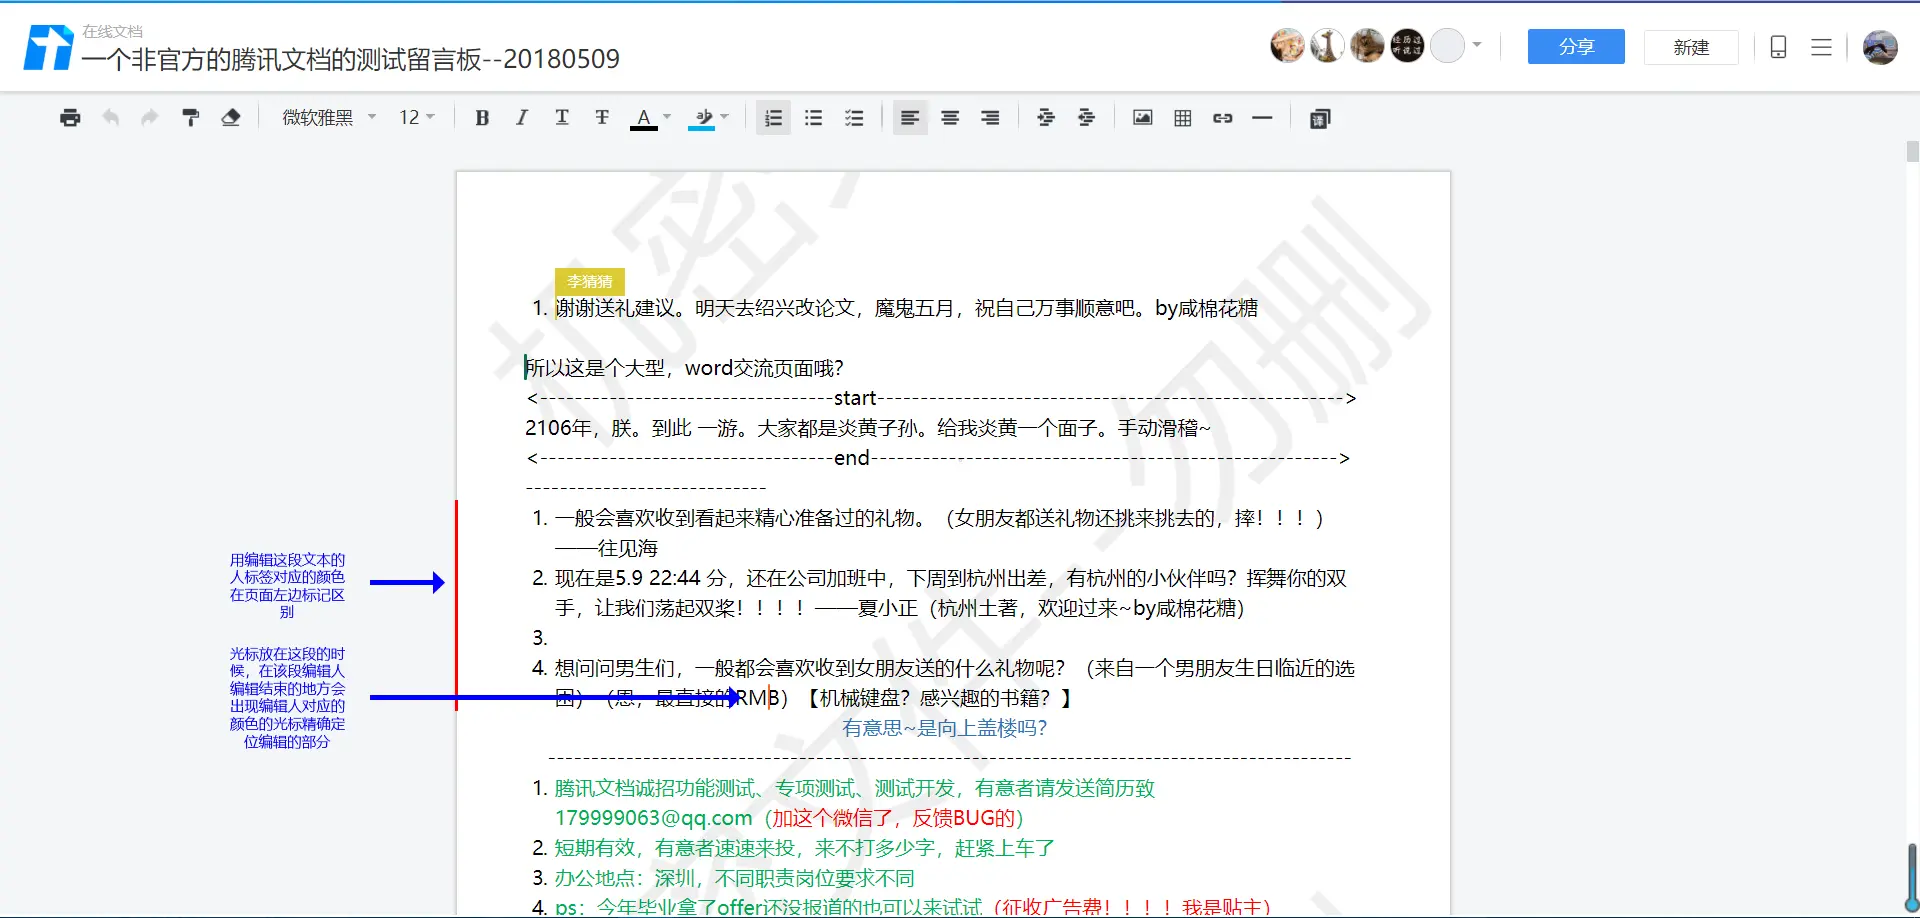Align text to the right
This screenshot has height=918, width=1920.
tap(990, 118)
